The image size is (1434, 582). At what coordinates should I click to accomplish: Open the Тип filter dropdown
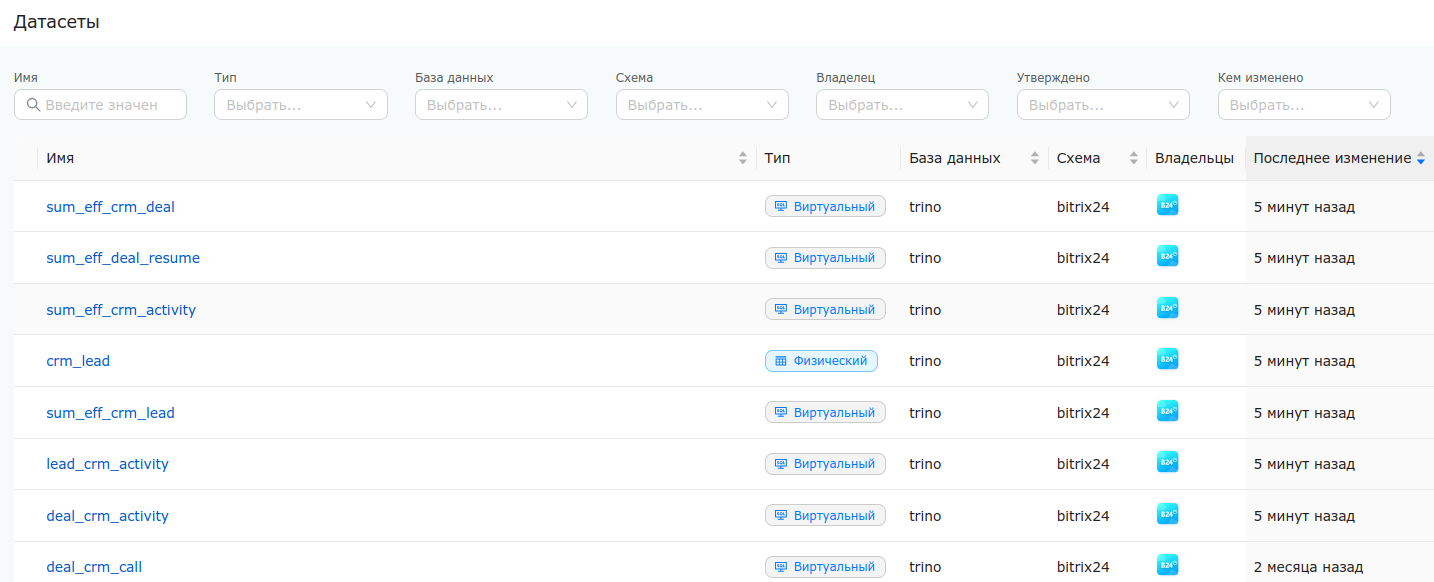coord(301,105)
